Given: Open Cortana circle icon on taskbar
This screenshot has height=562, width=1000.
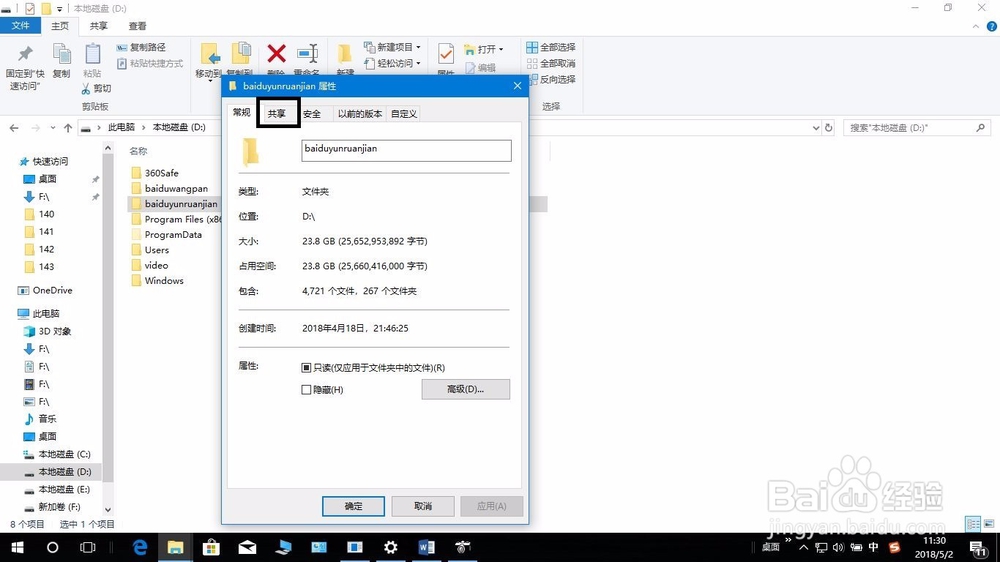Looking at the screenshot, I should click(52, 547).
